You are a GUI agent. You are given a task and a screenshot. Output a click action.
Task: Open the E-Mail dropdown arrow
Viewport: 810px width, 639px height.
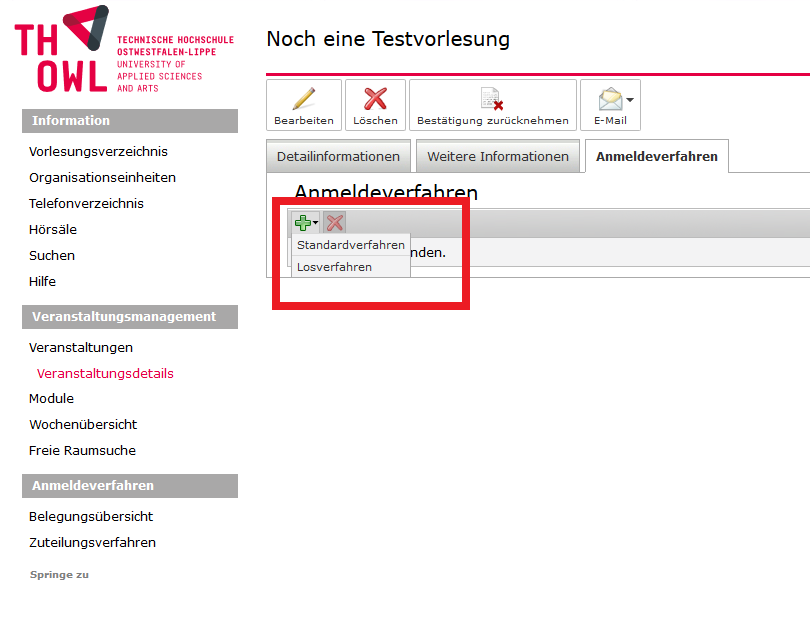[631, 100]
